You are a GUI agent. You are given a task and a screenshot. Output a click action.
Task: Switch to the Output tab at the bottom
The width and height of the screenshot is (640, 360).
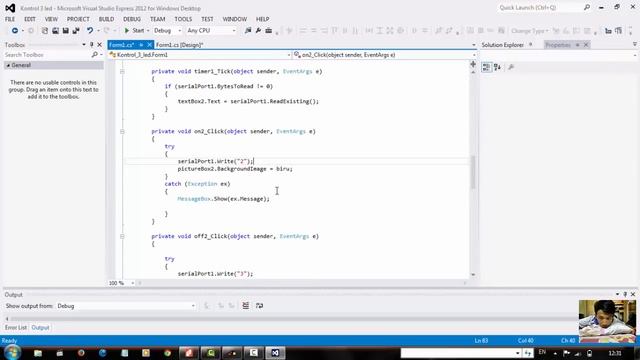tap(40, 328)
